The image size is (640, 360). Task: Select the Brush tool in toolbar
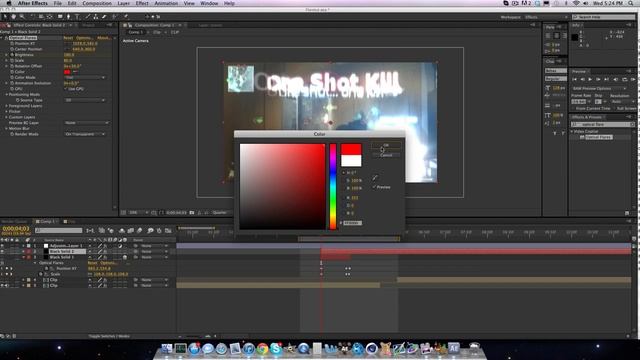point(87,17)
